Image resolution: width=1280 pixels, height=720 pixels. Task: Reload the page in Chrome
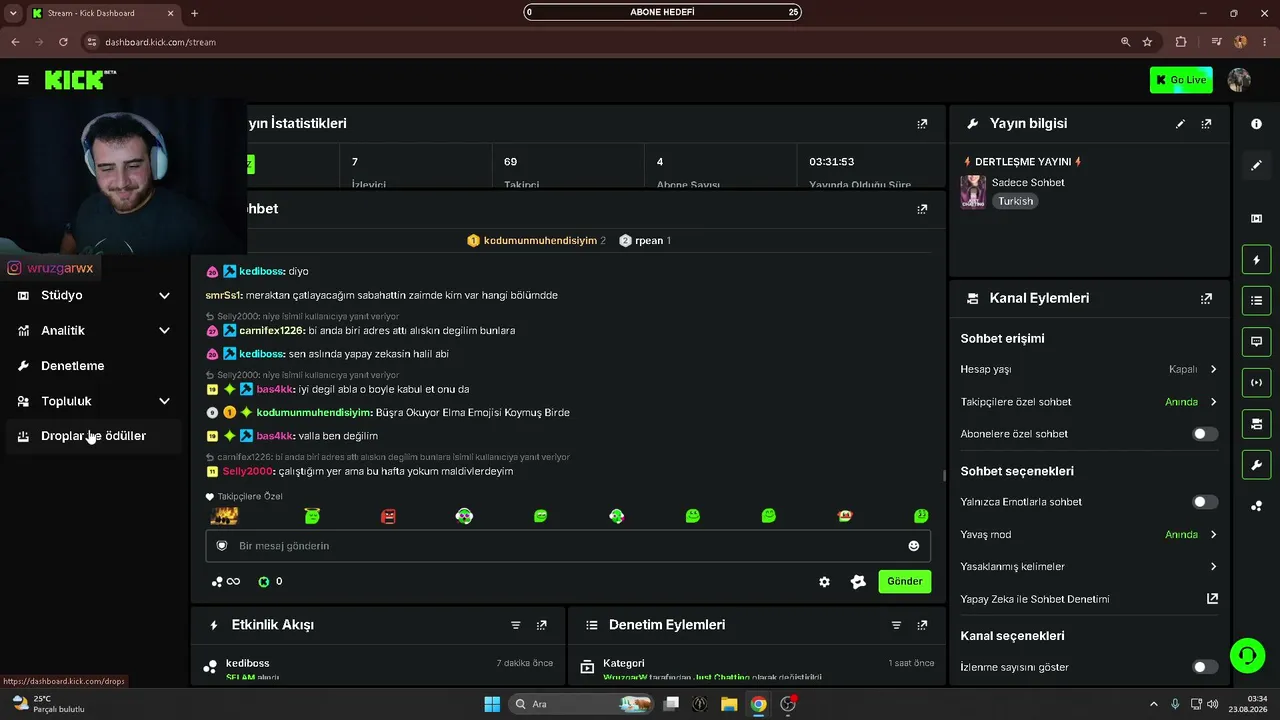[x=63, y=42]
